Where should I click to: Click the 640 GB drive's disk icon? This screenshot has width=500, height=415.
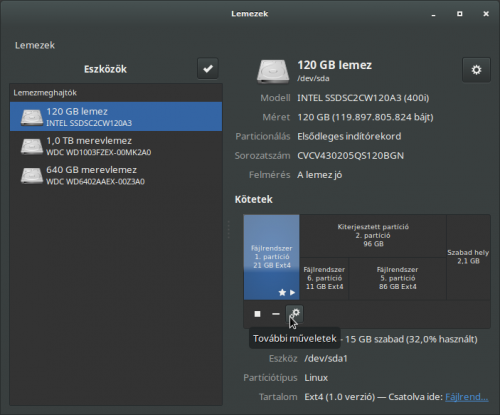[x=32, y=176]
